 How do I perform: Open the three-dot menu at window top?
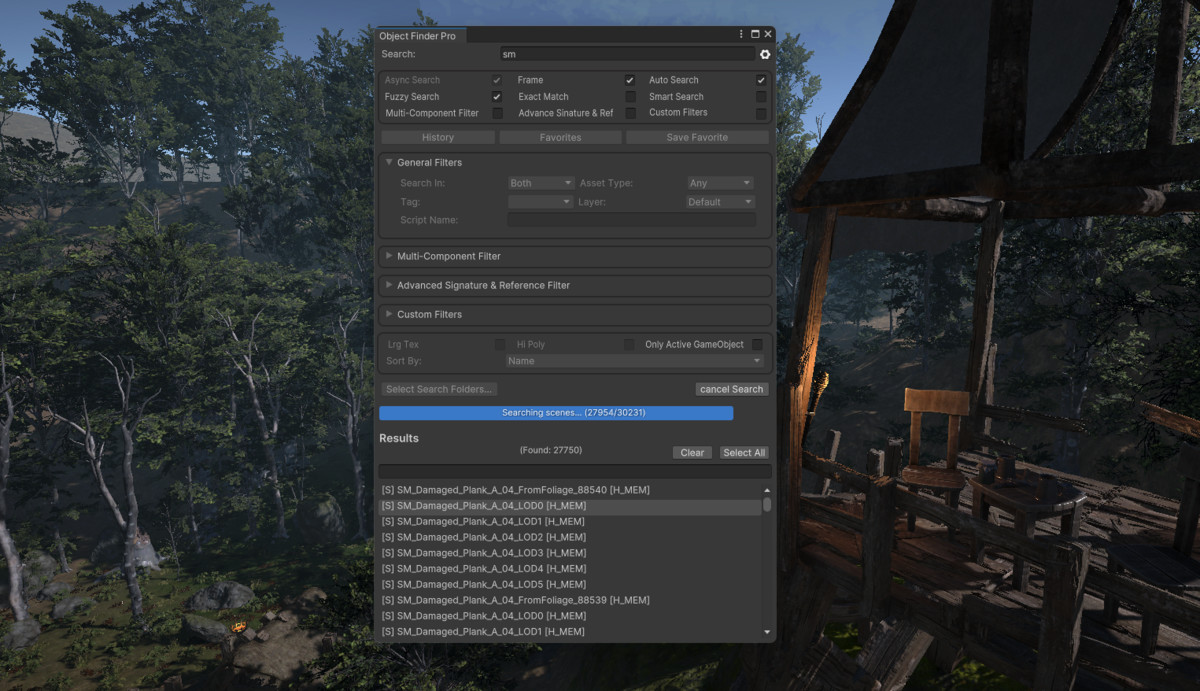coord(742,34)
